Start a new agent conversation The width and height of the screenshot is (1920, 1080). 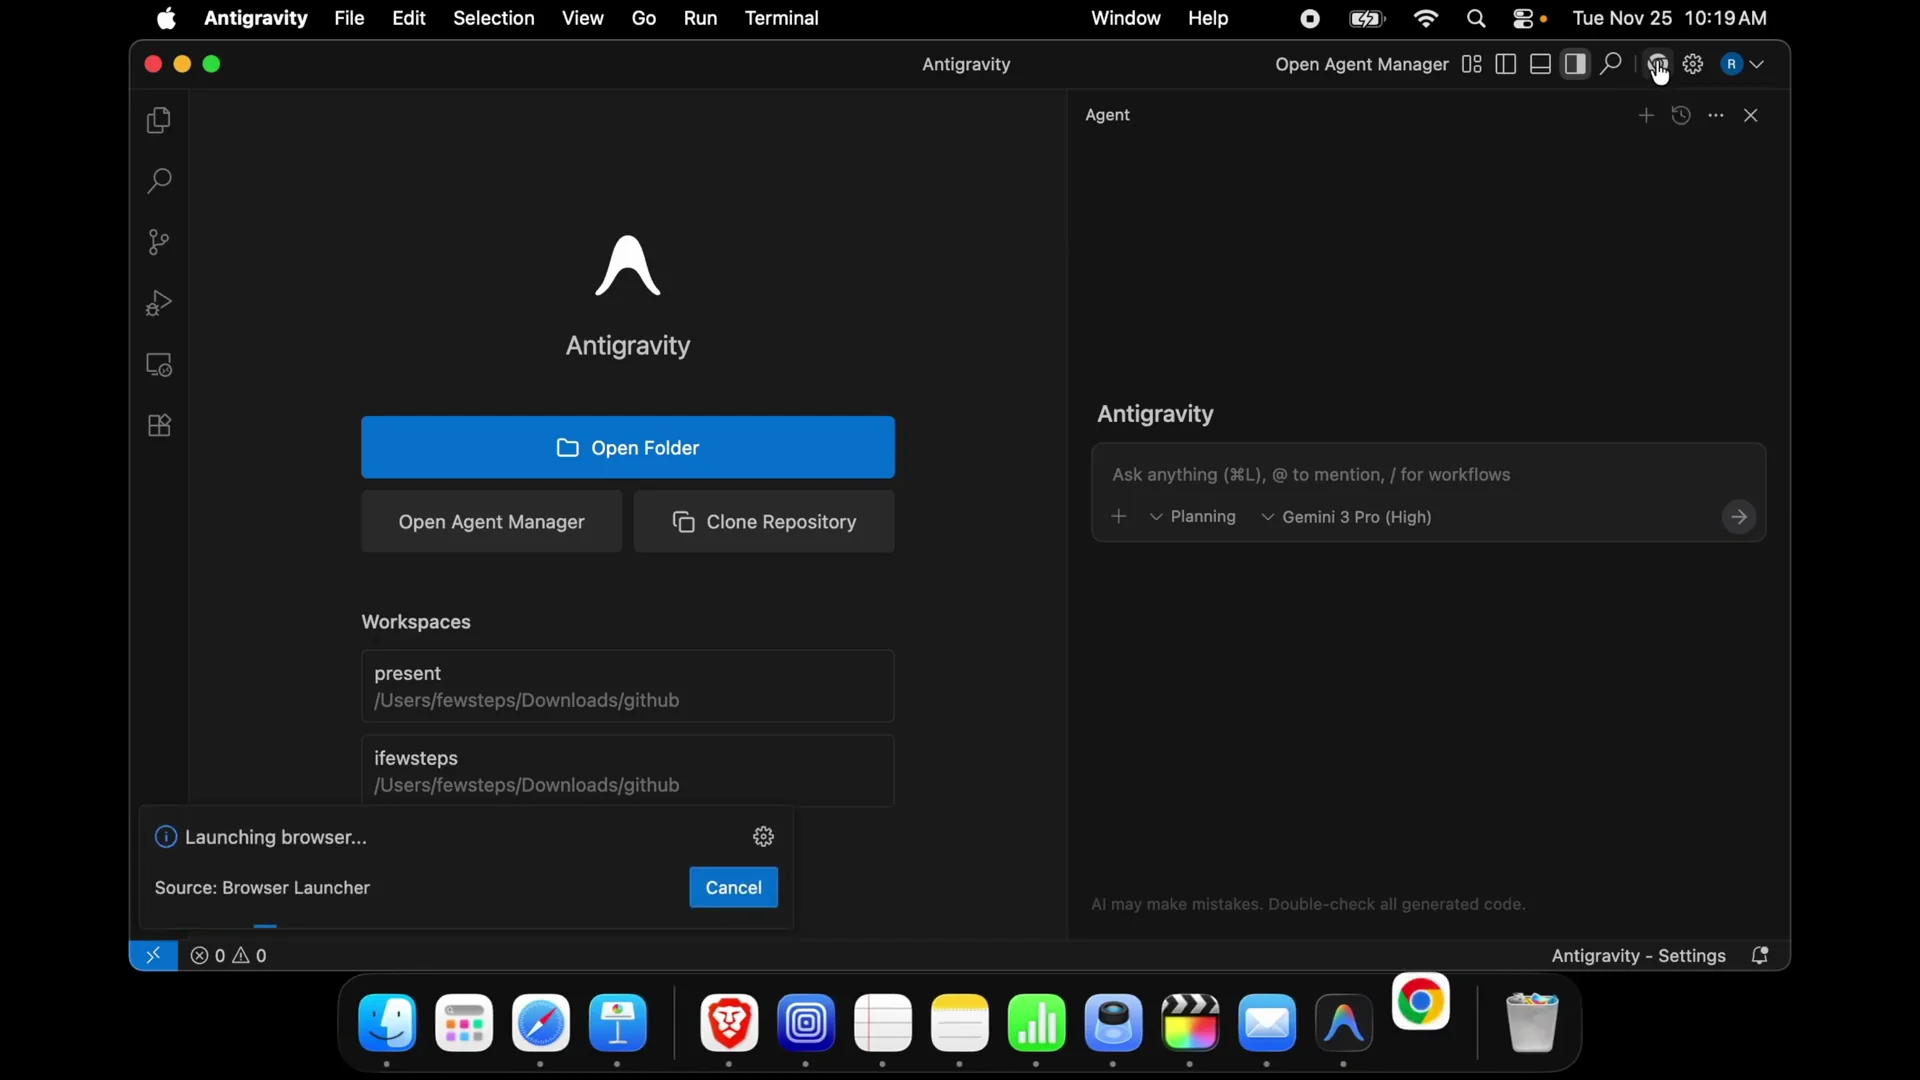(1646, 115)
